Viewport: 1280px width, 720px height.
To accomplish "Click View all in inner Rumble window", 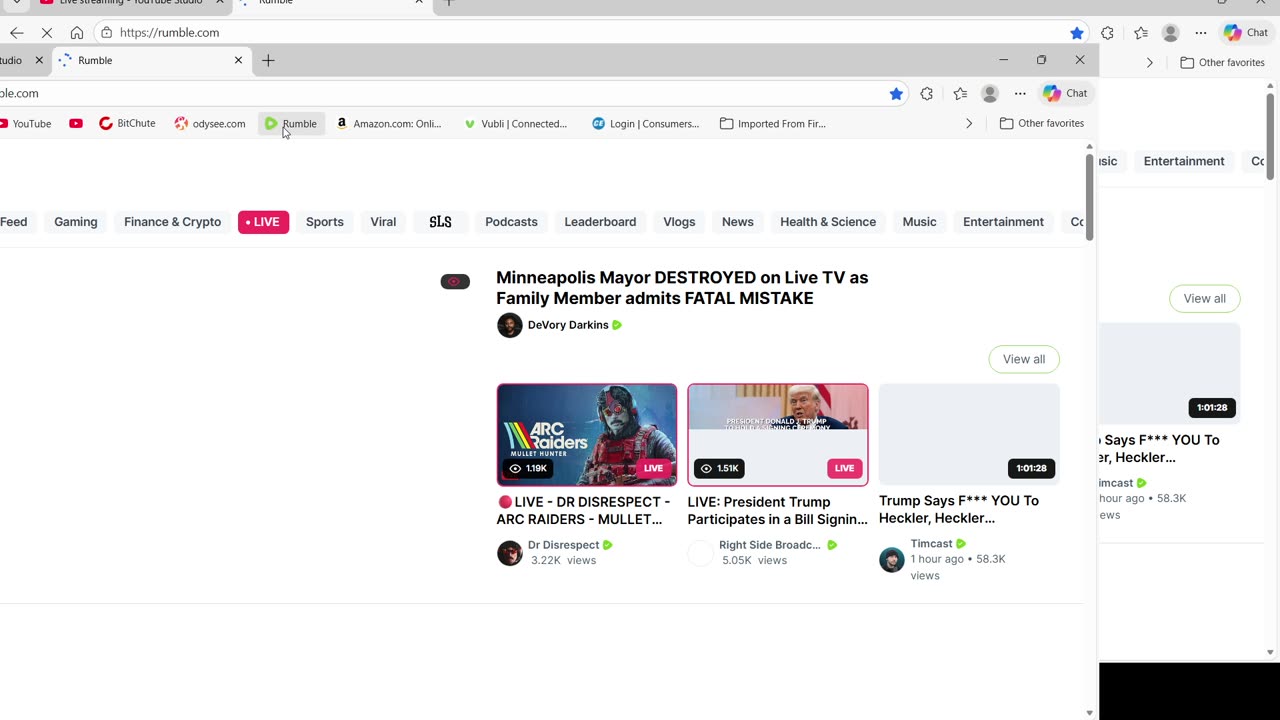I will coord(1024,359).
